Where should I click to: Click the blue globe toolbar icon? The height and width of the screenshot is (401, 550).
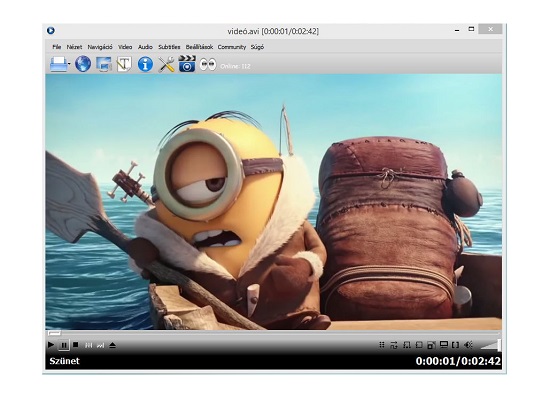point(83,64)
